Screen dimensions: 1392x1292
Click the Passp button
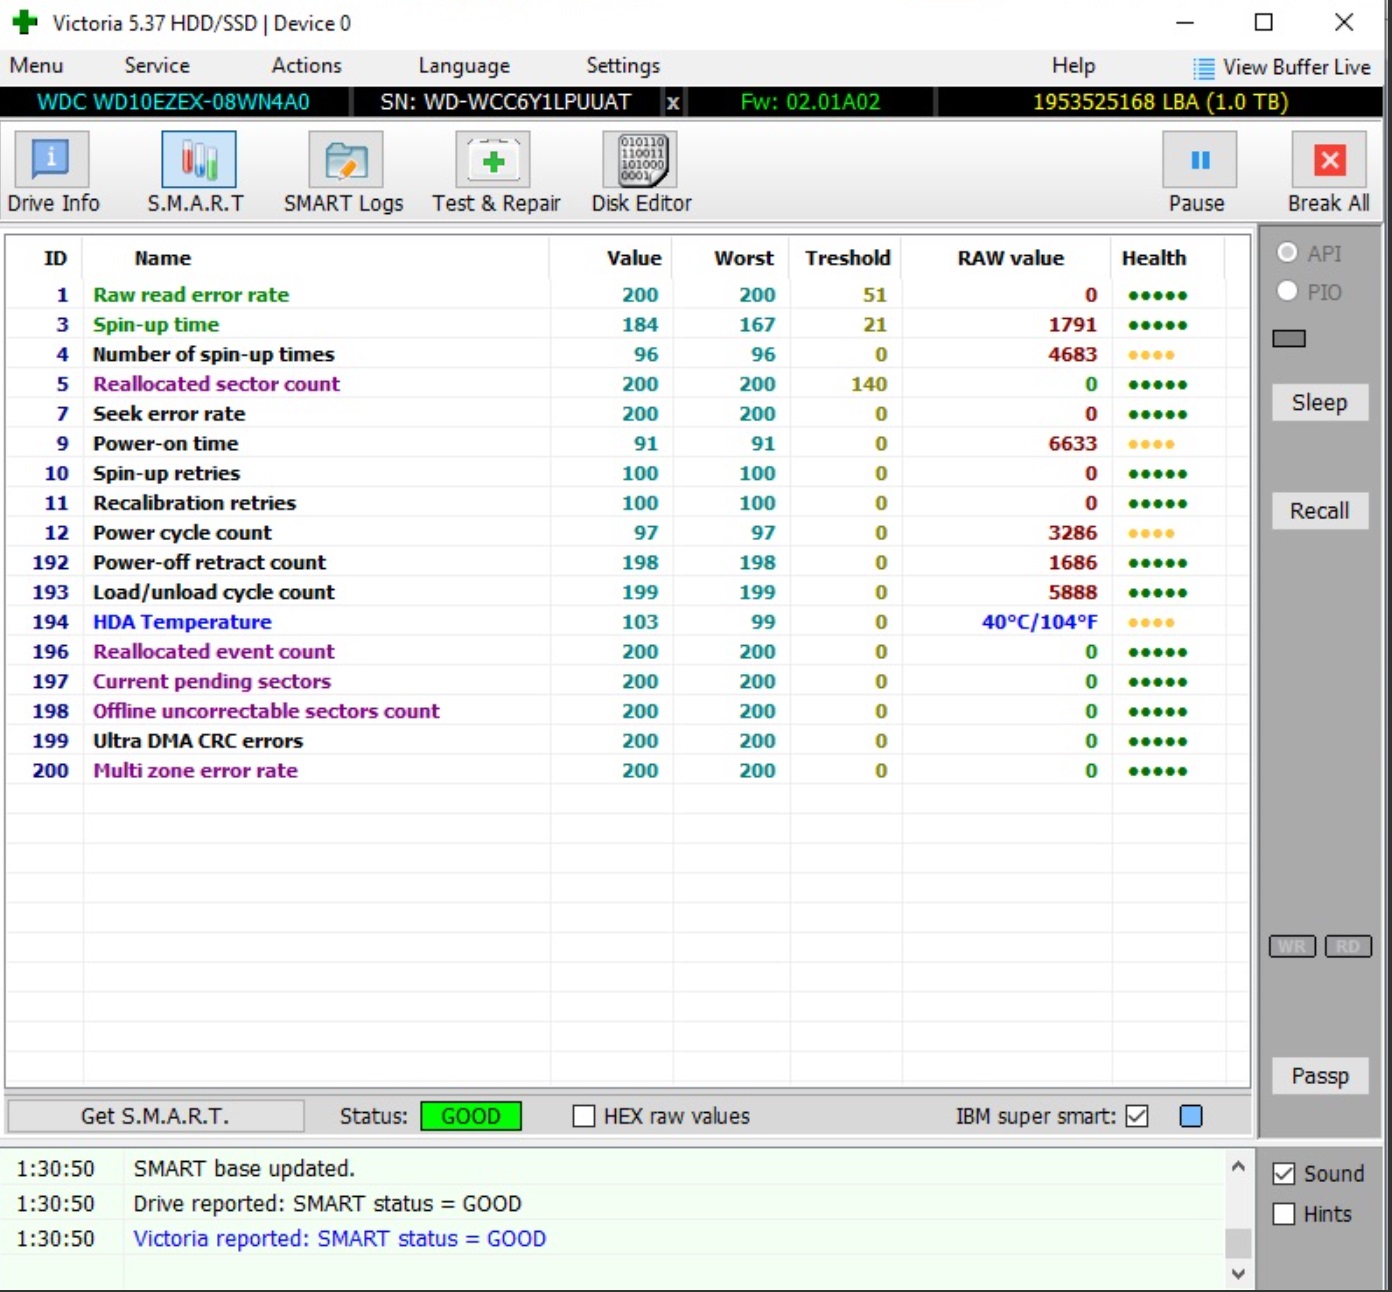point(1320,1076)
